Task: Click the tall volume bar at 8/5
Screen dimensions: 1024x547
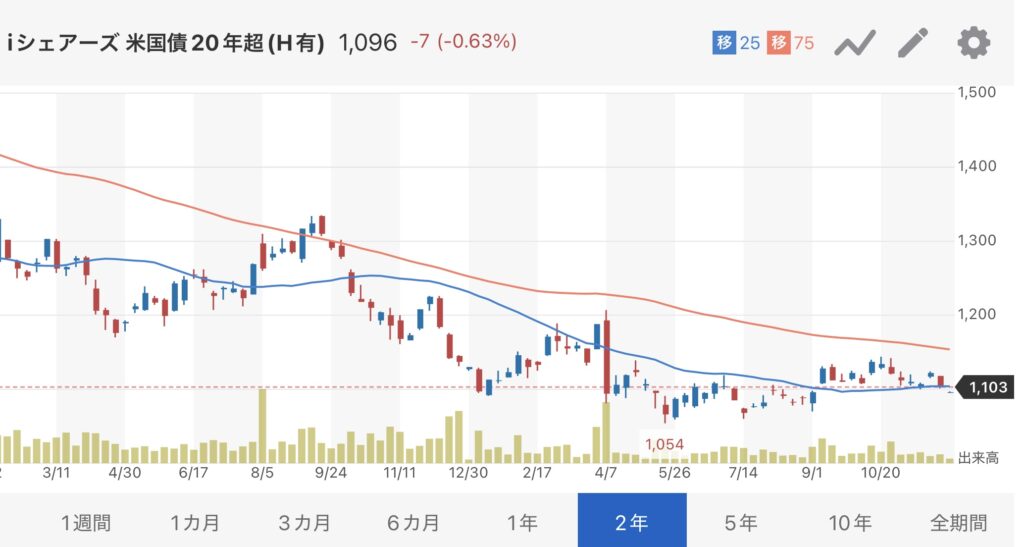Action: (263, 426)
